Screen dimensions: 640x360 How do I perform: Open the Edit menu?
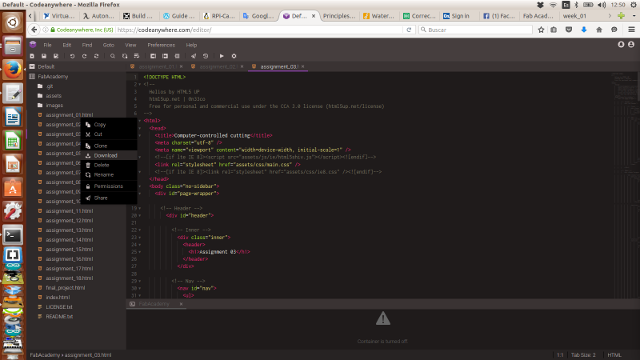tap(67, 45)
